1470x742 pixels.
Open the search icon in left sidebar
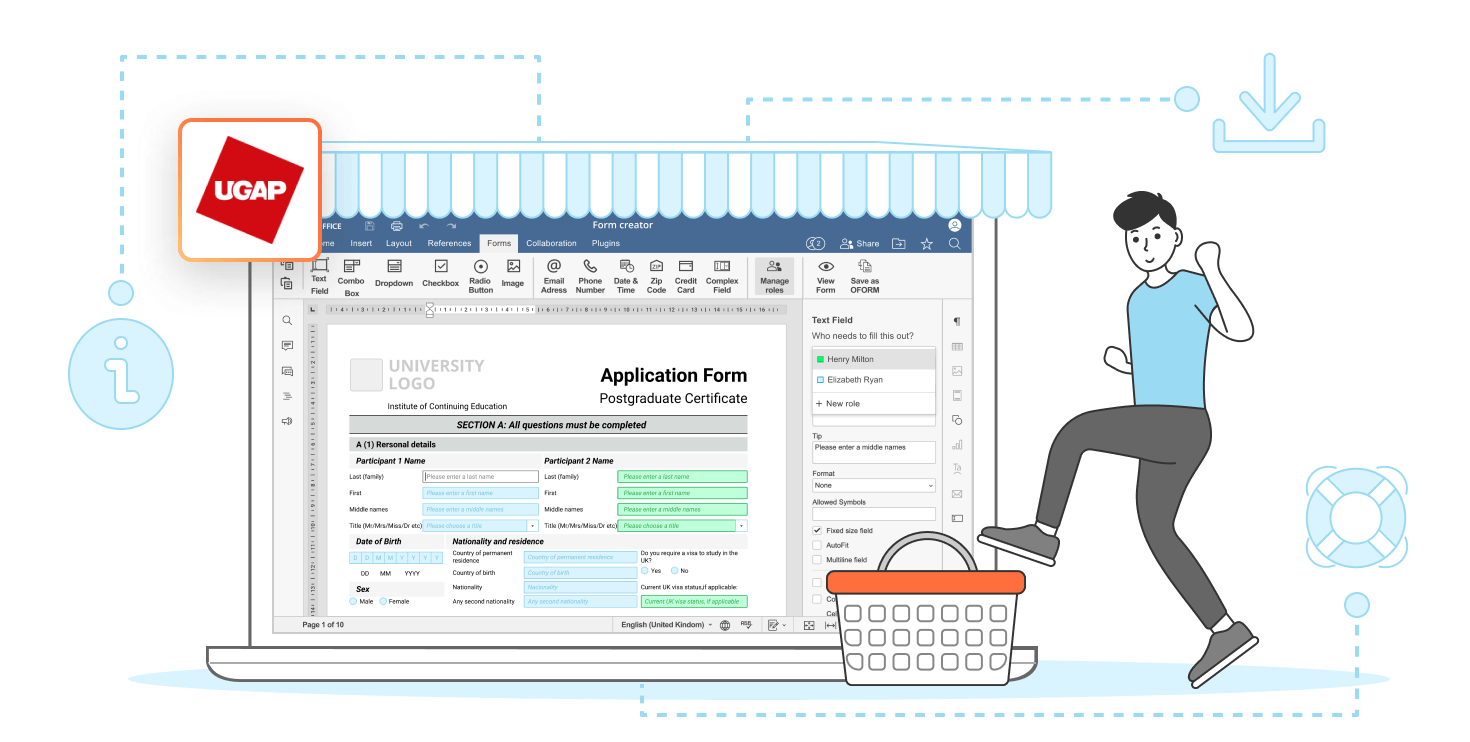click(287, 321)
